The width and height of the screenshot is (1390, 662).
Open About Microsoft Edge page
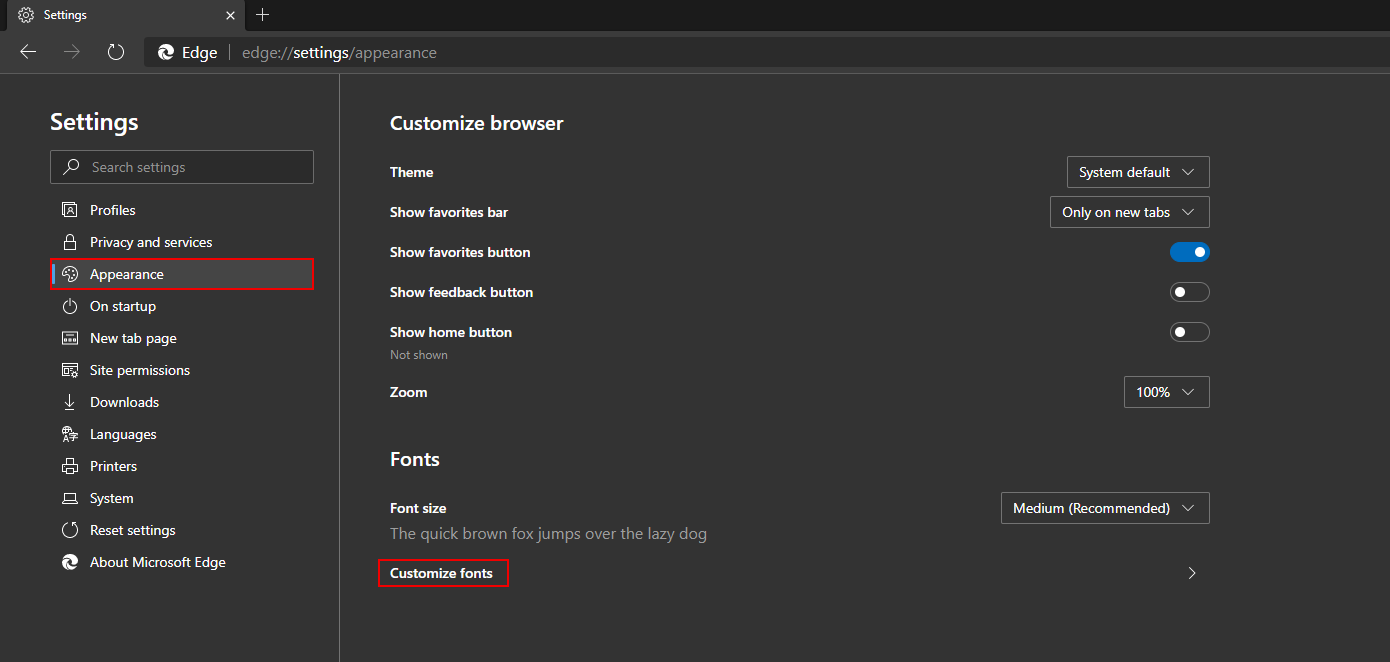tap(182, 562)
